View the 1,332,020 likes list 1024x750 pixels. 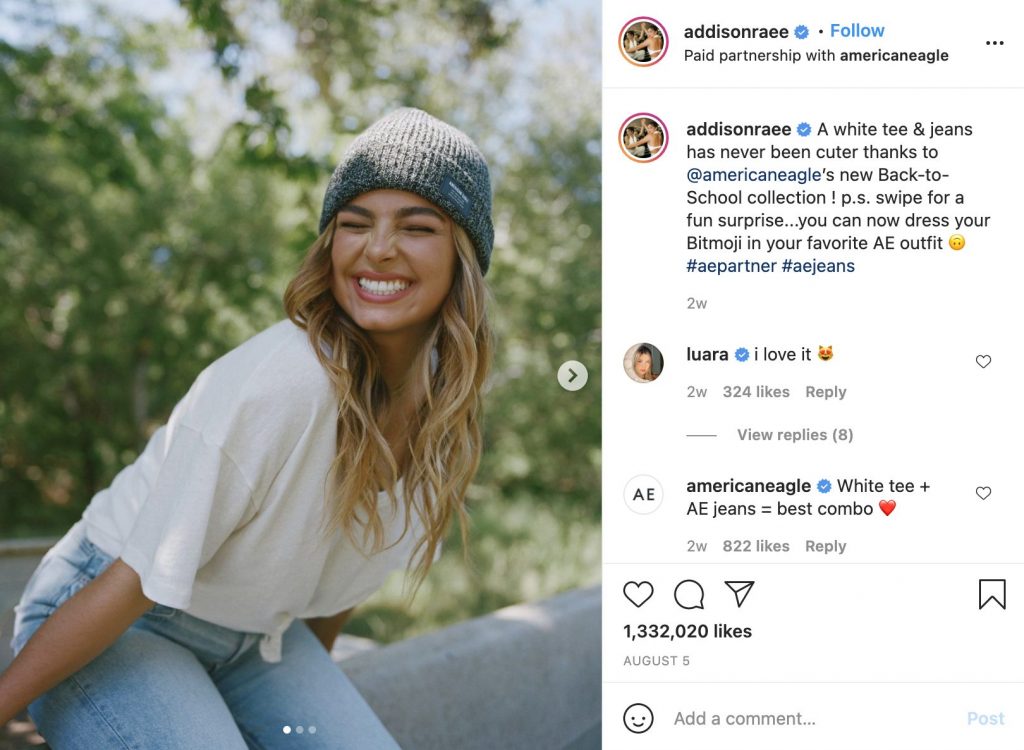[687, 631]
